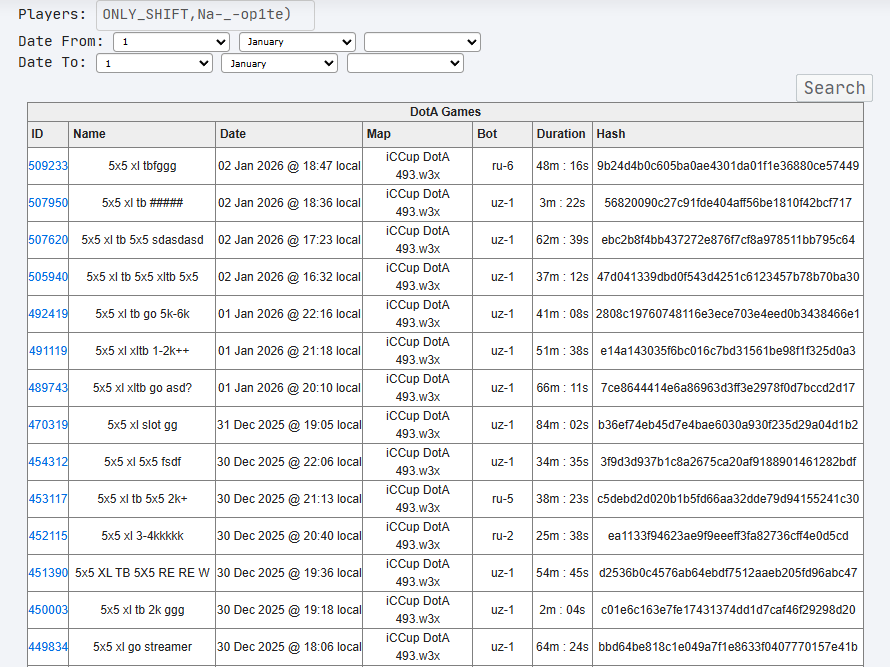
Task: Open the Date To day dropdown
Action: point(154,63)
